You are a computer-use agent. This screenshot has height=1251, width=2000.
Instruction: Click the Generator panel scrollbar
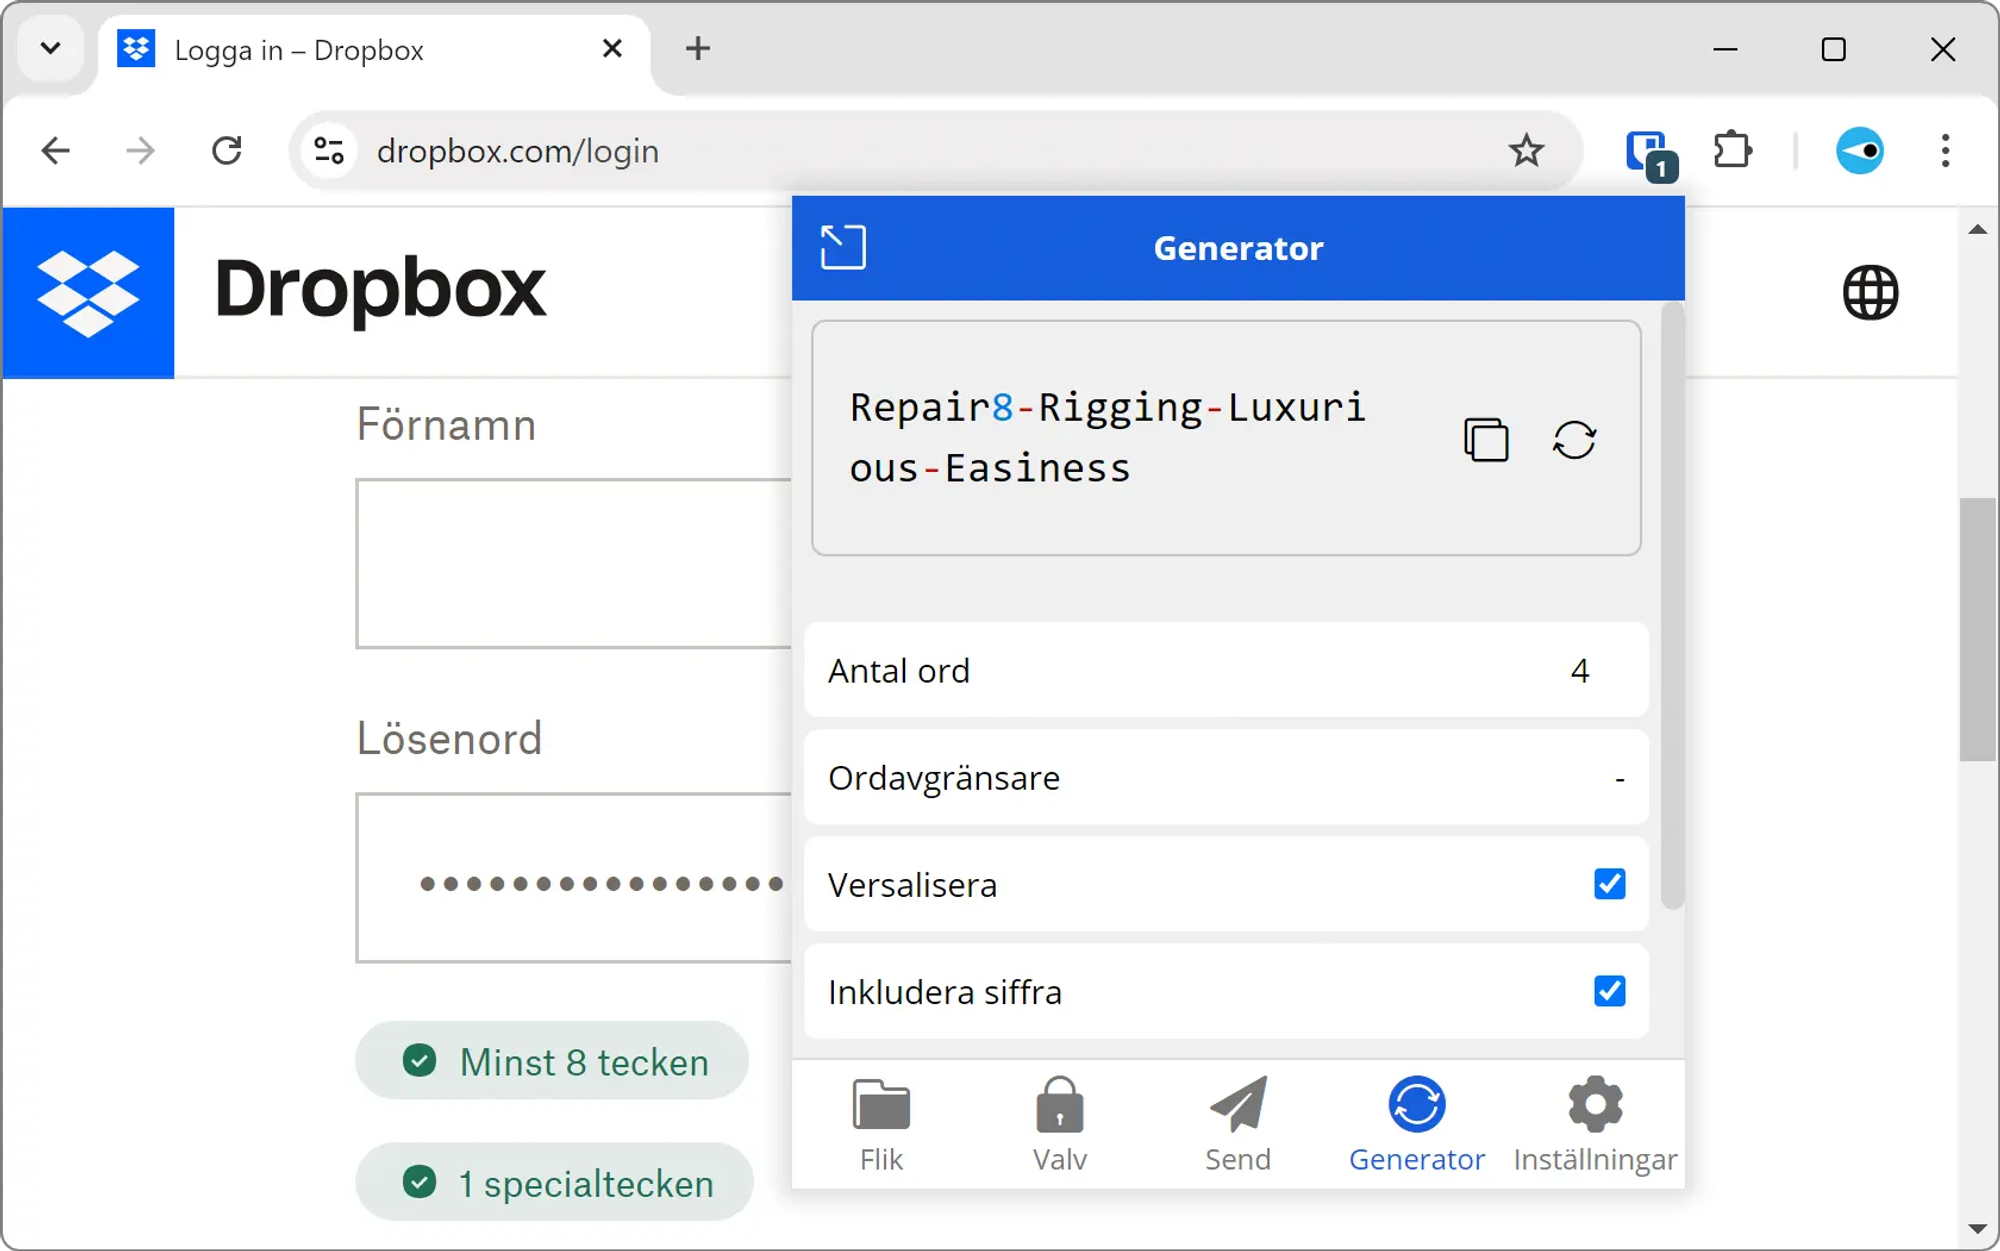point(1672,606)
